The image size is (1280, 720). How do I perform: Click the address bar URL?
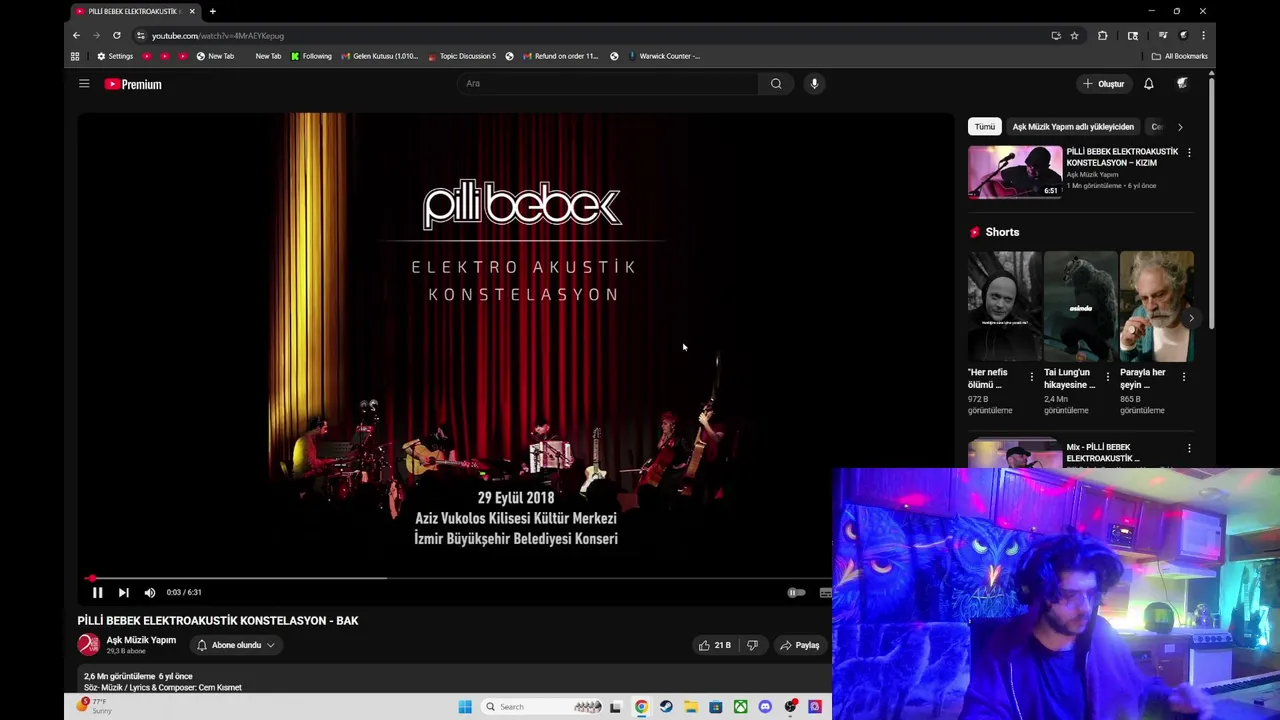[218, 36]
